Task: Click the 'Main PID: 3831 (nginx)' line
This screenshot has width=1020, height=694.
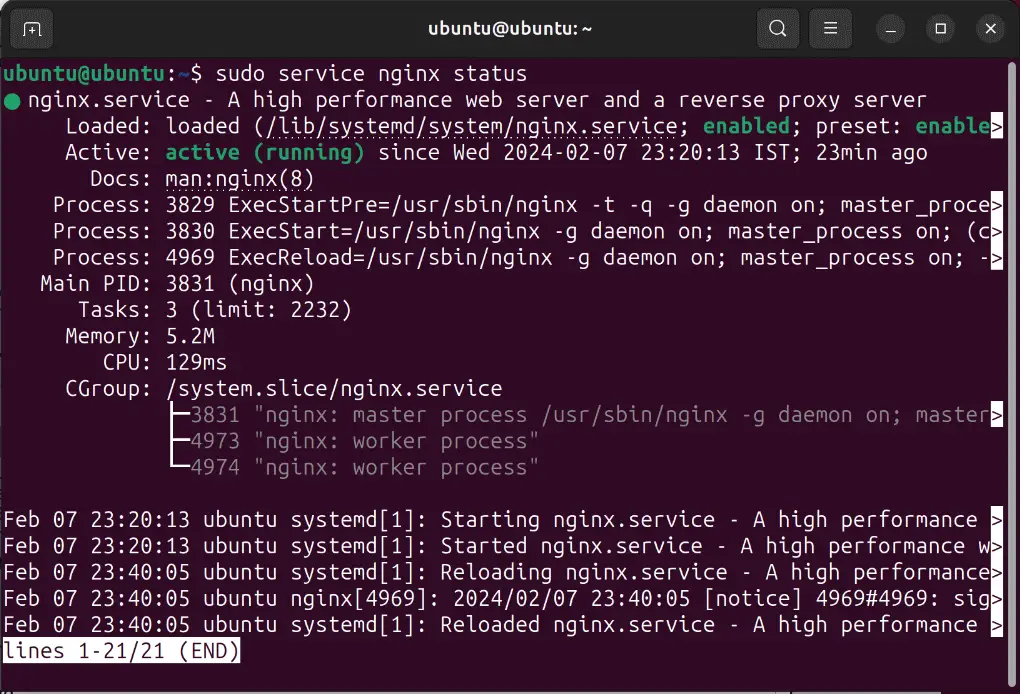Action: coord(177,284)
